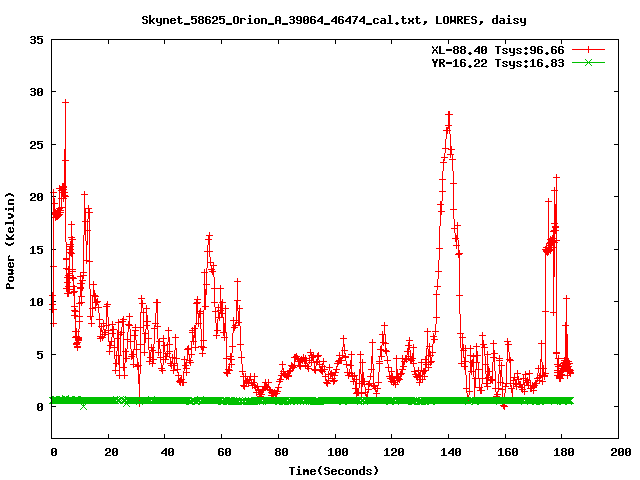Click x-axis tick label 140
The width and height of the screenshot is (640, 480).
(451, 452)
